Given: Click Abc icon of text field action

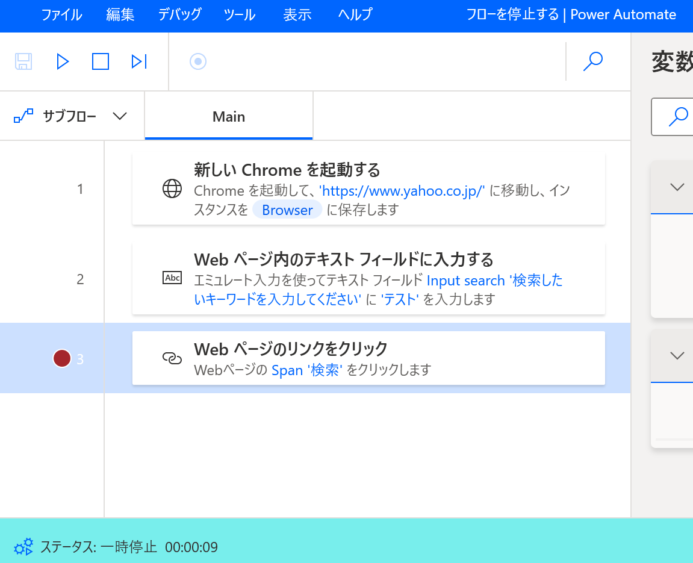Looking at the screenshot, I should click(172, 278).
